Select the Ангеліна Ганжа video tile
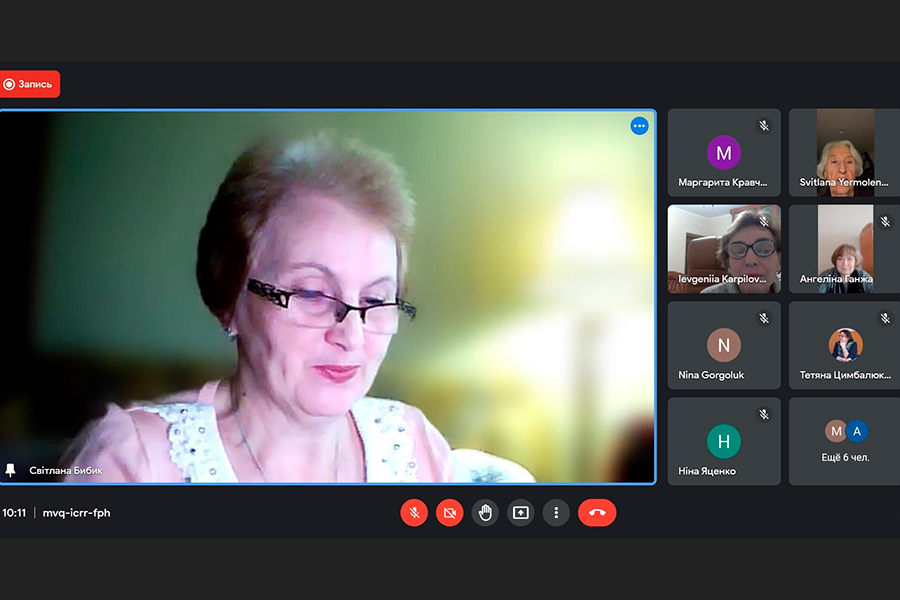The image size is (900, 600). 844,249
